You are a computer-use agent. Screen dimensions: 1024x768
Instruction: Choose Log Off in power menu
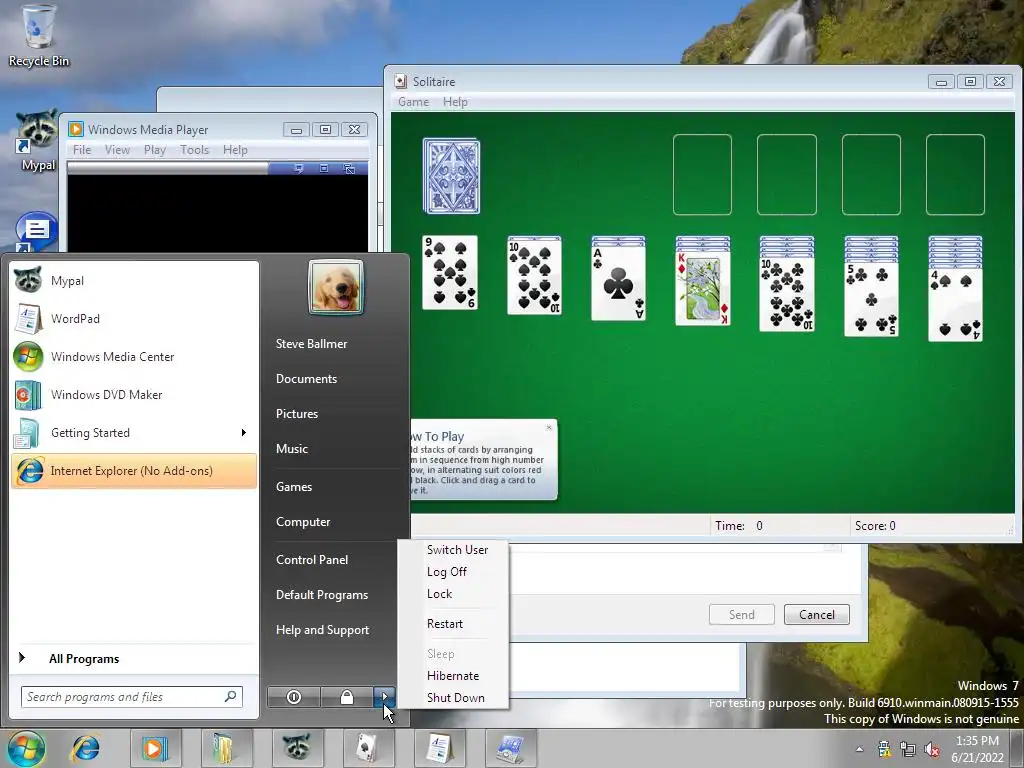(447, 572)
